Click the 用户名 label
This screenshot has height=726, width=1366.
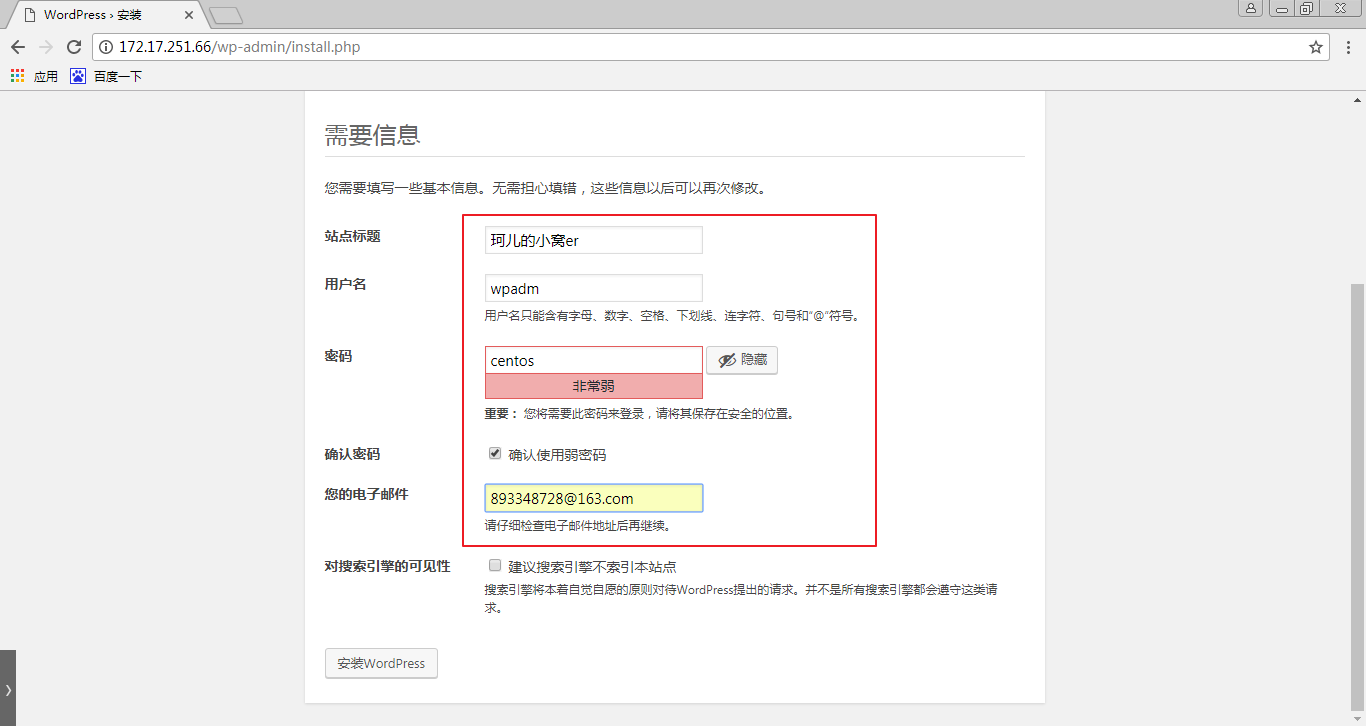345,284
